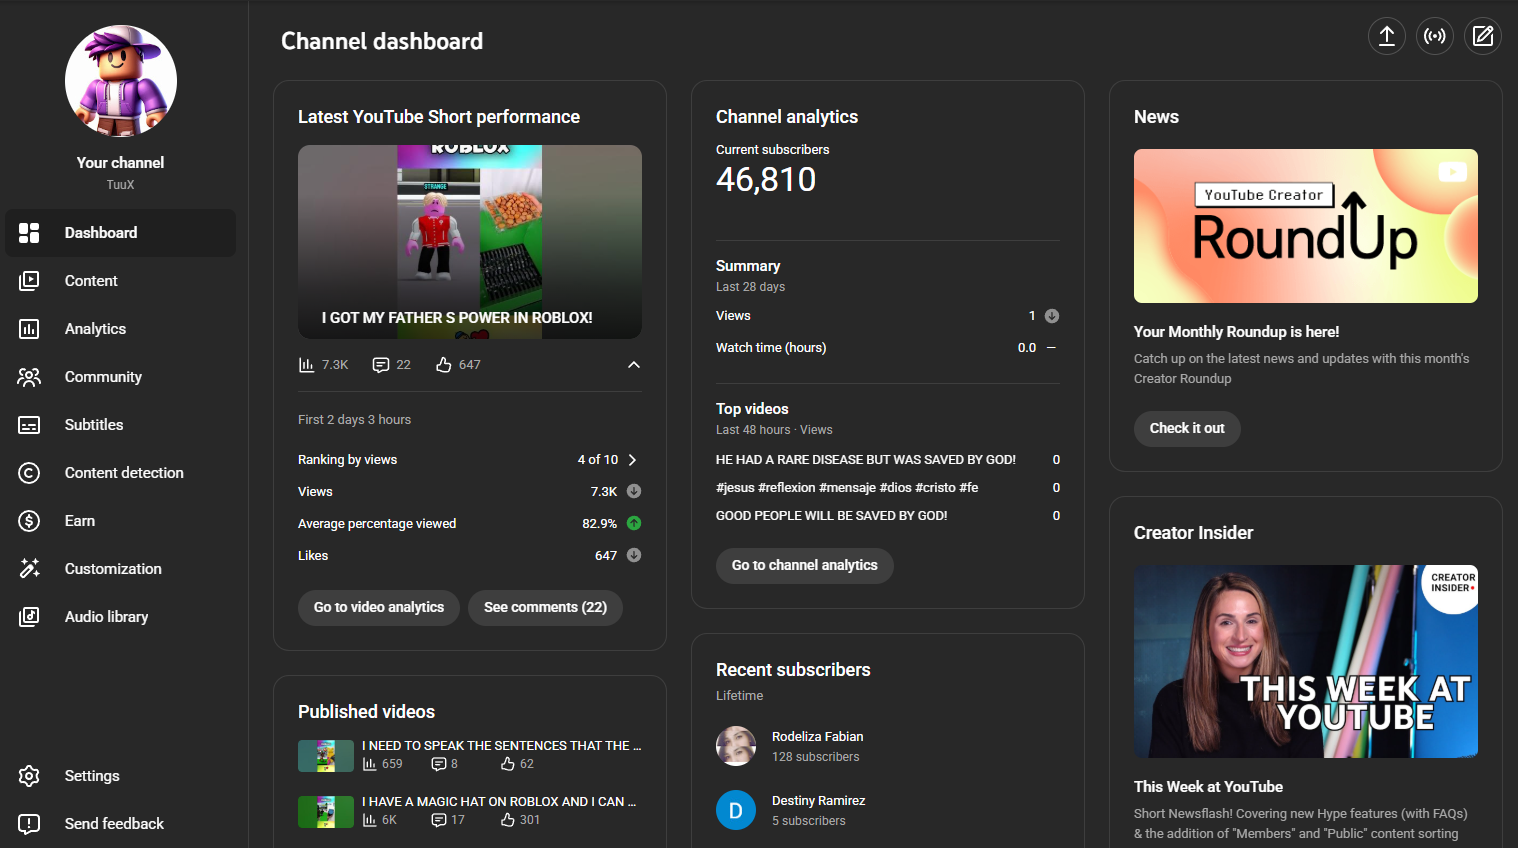Click Go to channel analytics button
The width and height of the screenshot is (1518, 848).
pyautogui.click(x=805, y=566)
